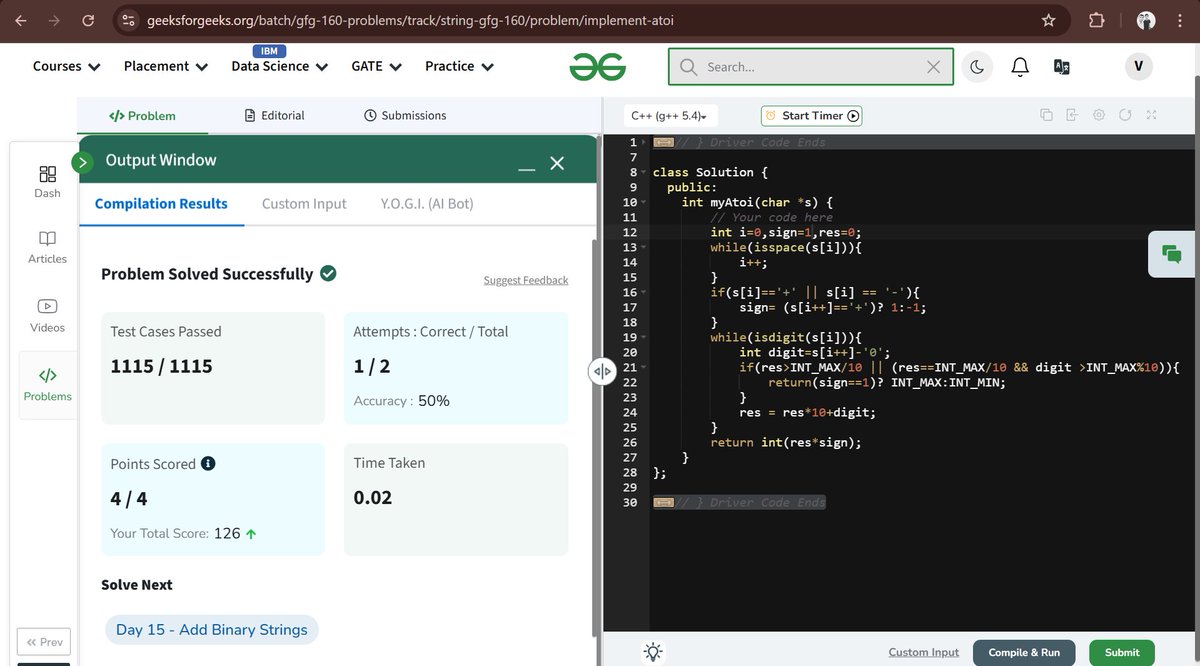The width and height of the screenshot is (1200, 666).
Task: Select Custom Input tab
Action: [x=304, y=204]
